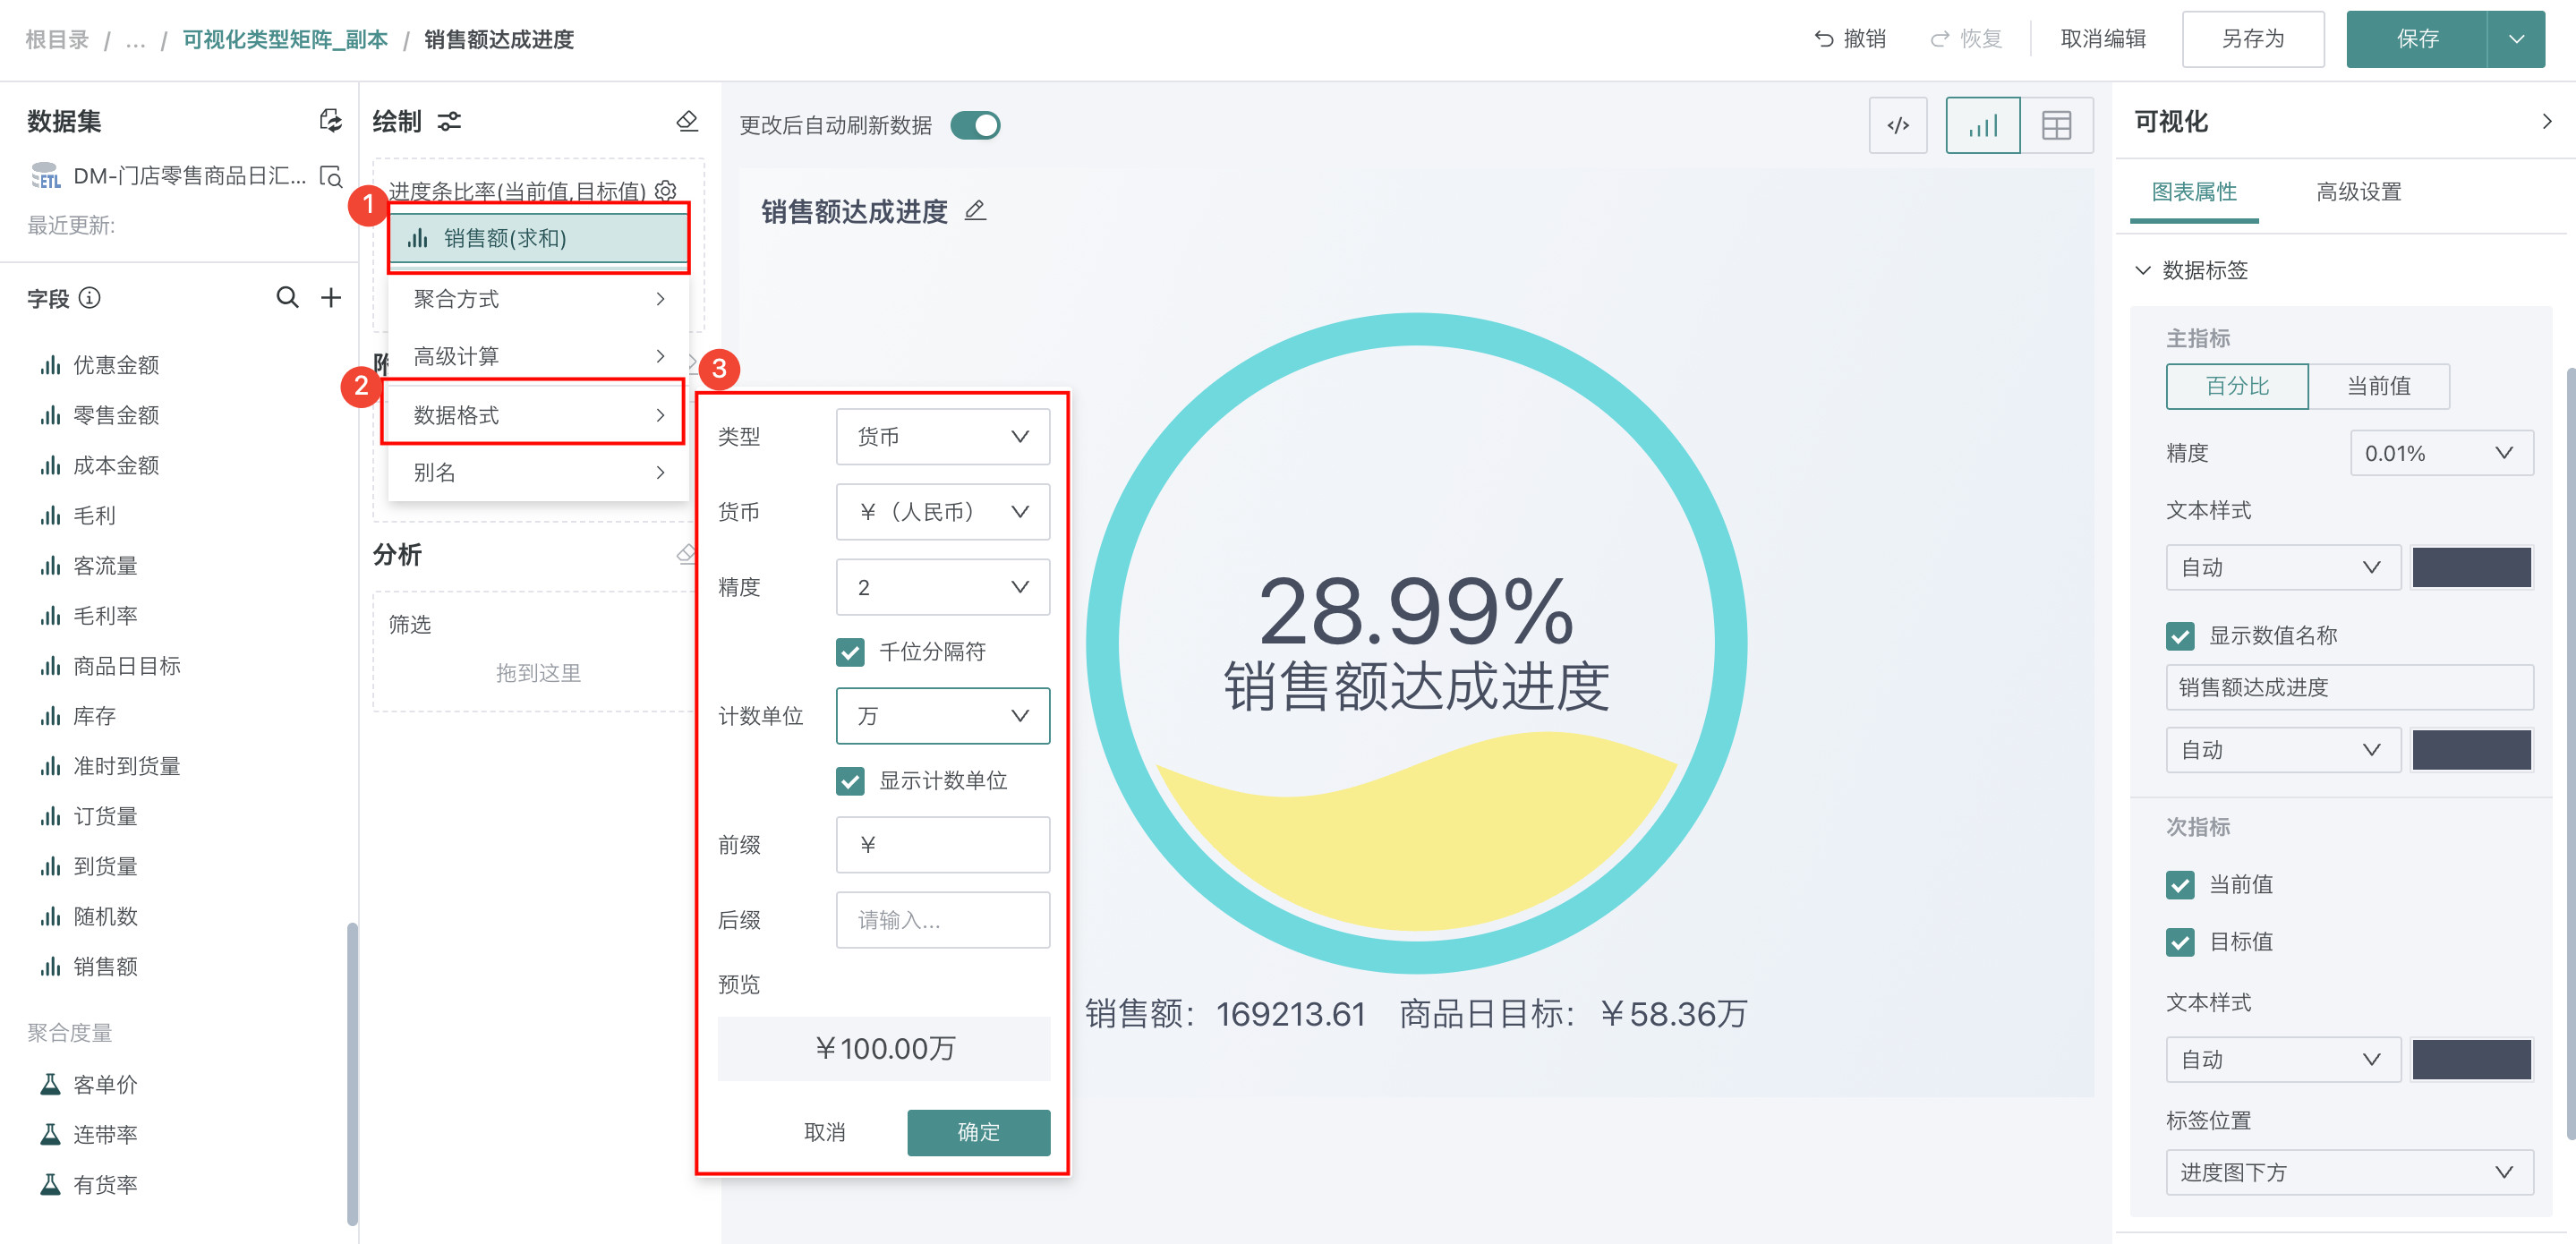Open 计数单位 dropdown showing 万
2576x1244 pixels.
[x=942, y=716]
